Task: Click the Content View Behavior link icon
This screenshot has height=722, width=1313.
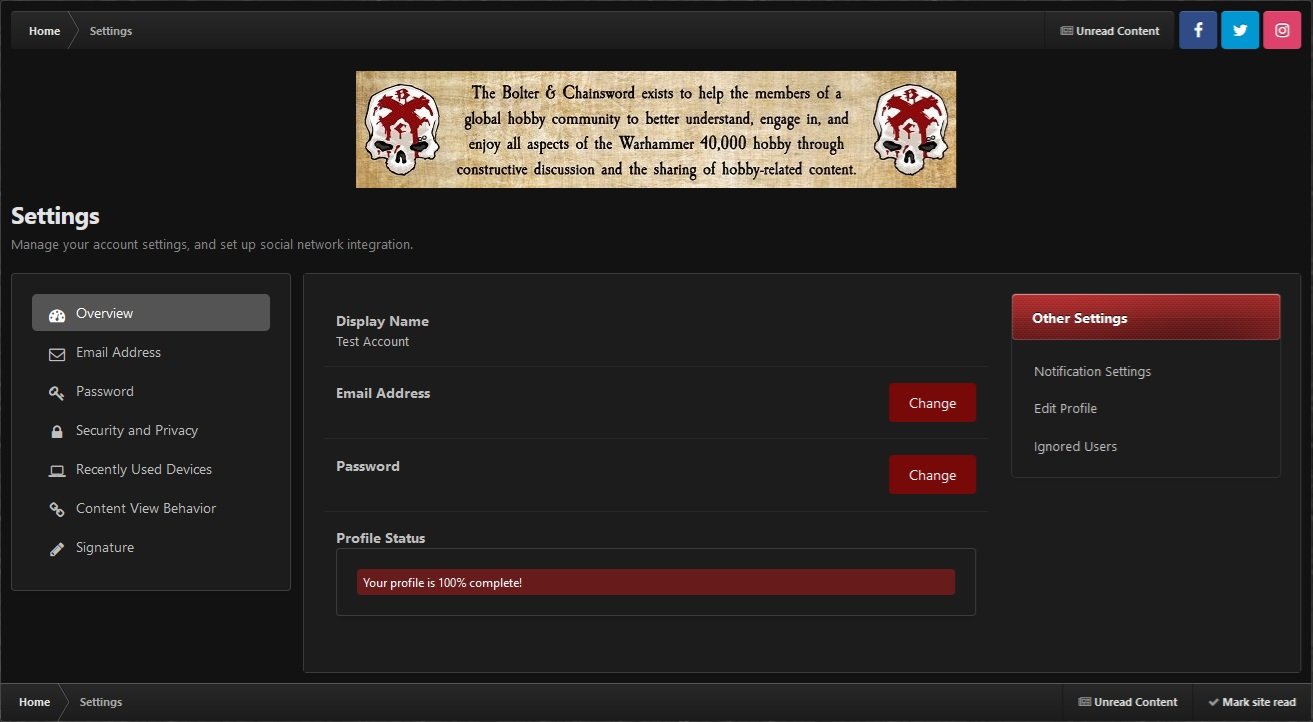Action: (x=57, y=509)
